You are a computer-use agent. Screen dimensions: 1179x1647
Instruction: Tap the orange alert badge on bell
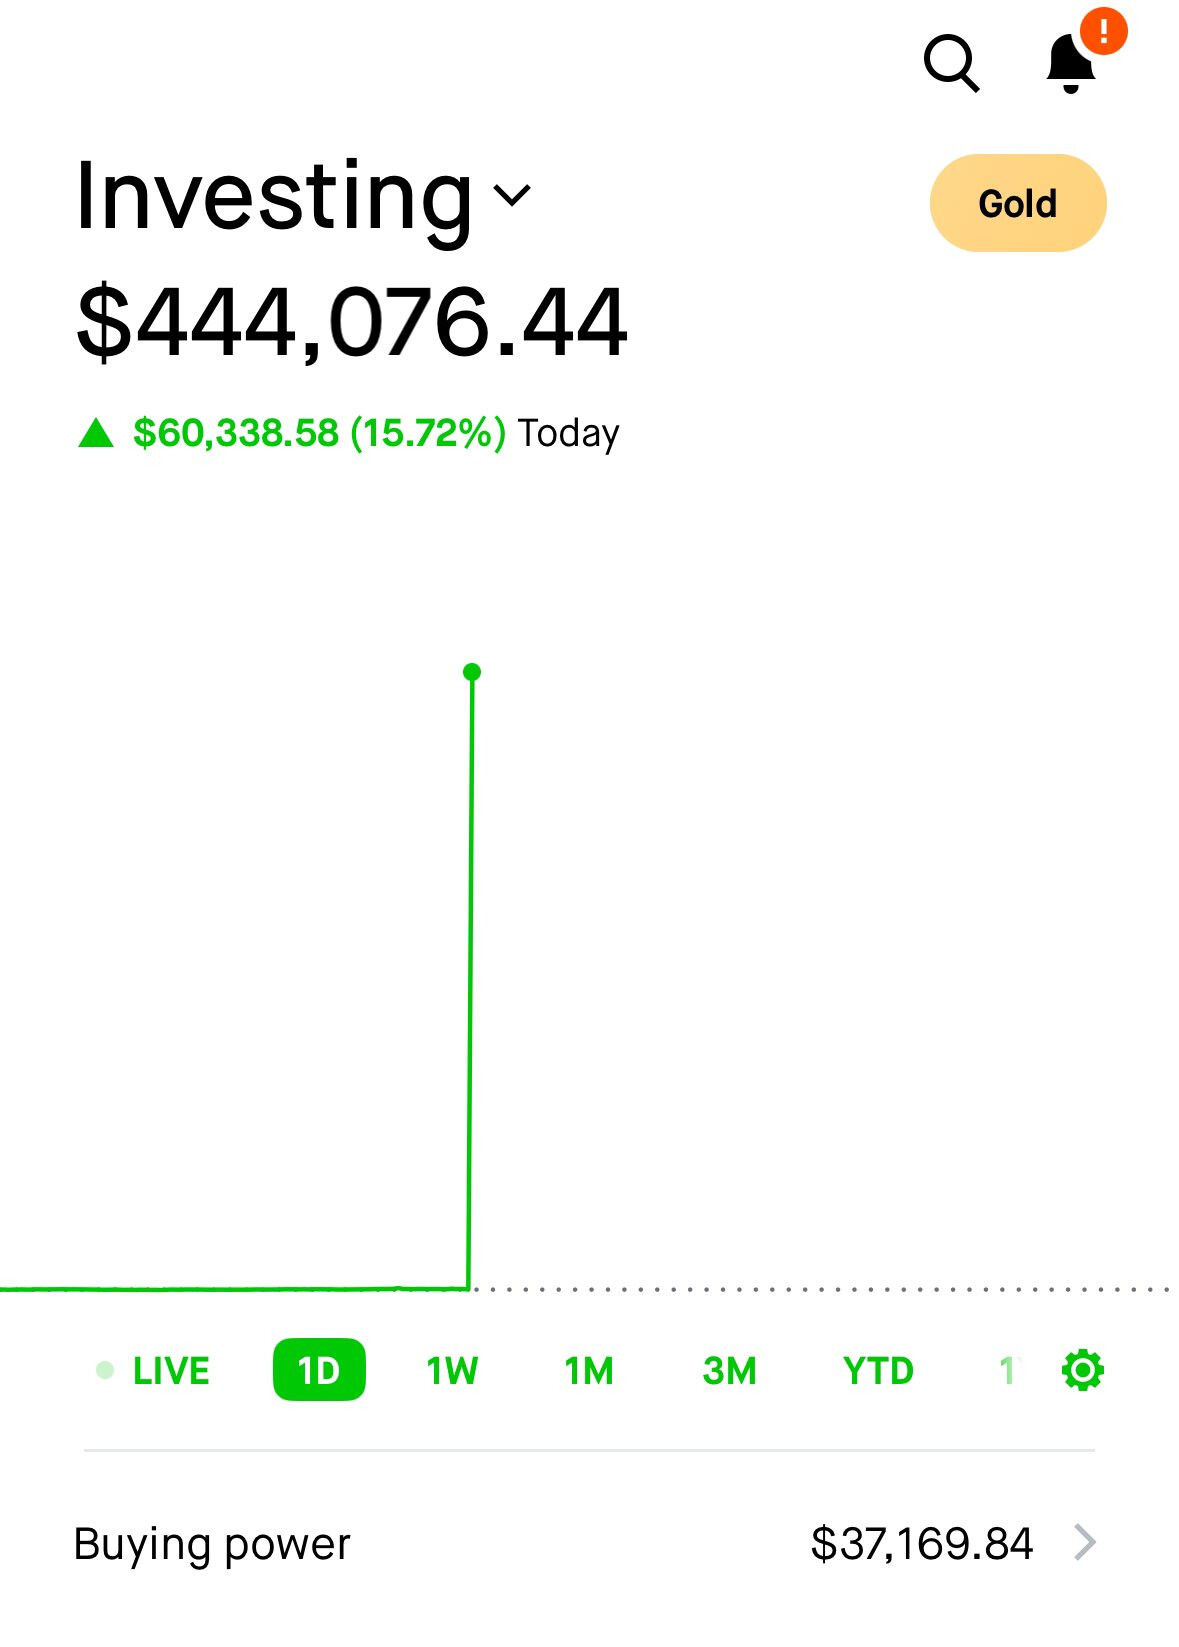click(x=1104, y=30)
